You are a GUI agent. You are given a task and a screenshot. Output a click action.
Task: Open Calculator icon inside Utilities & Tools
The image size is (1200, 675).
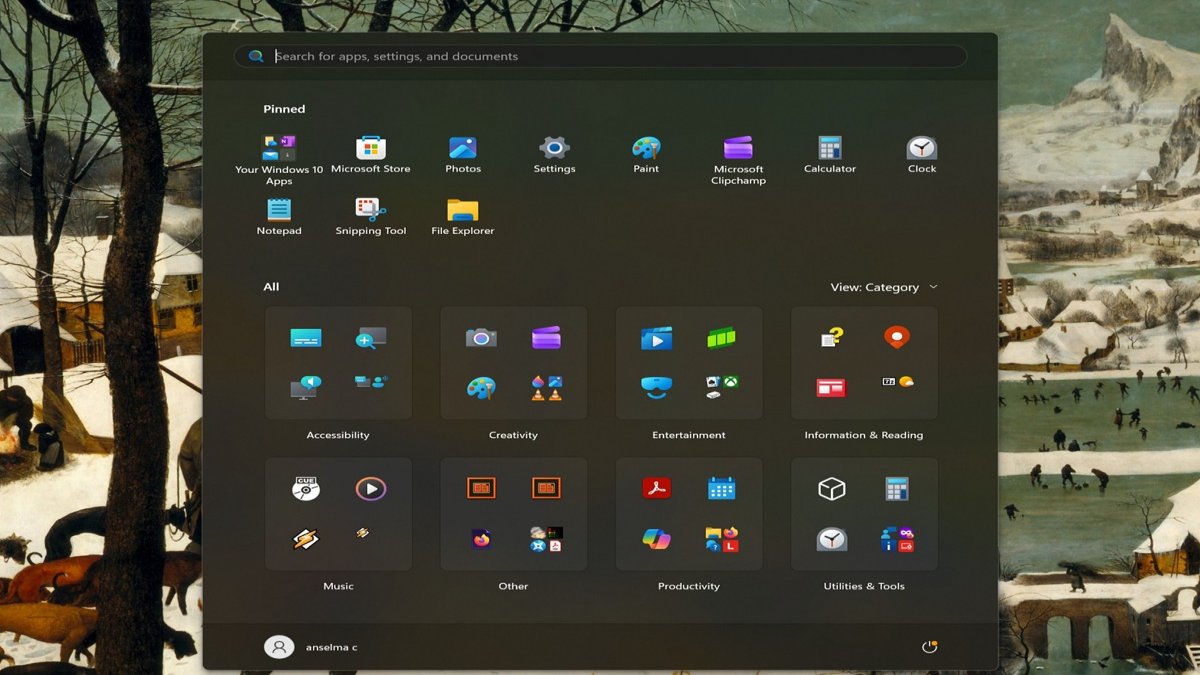point(897,489)
